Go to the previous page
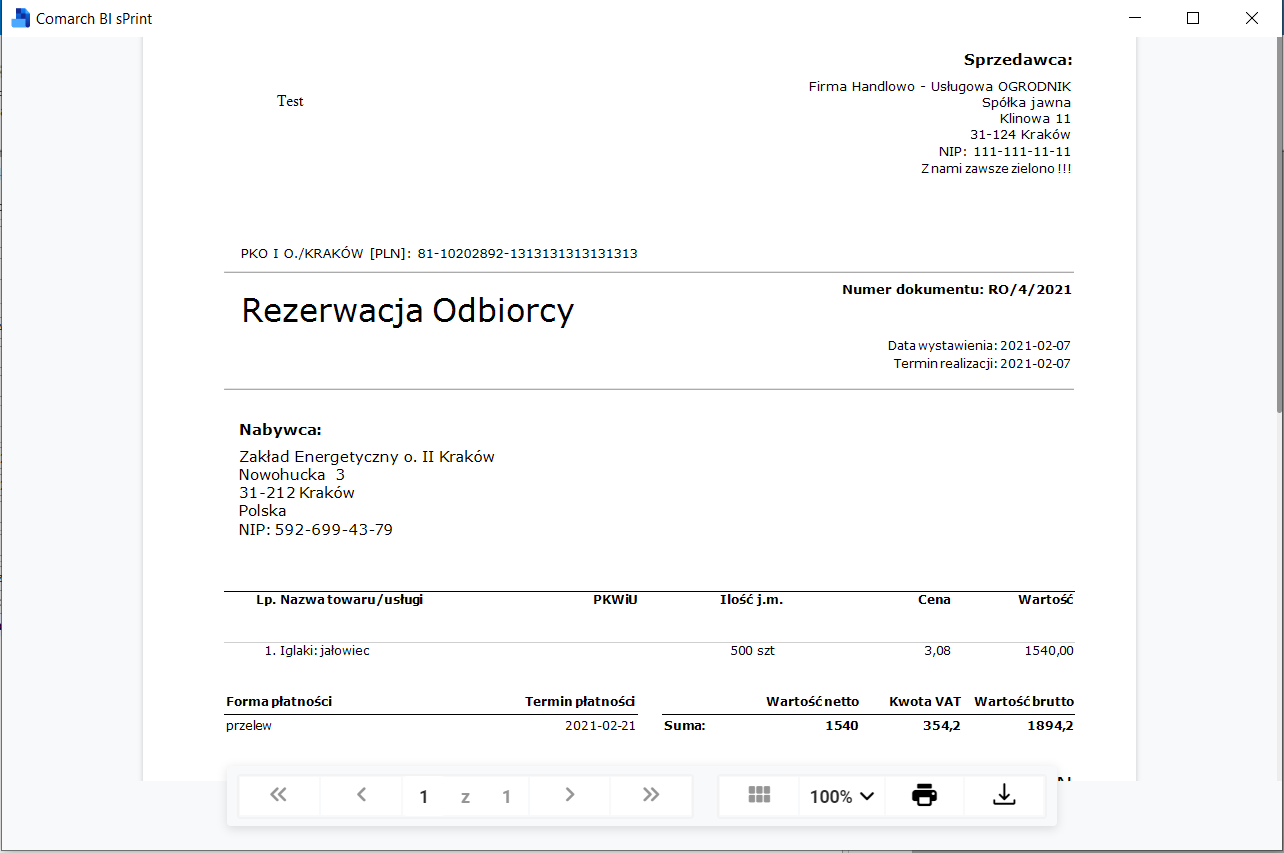The height and width of the screenshot is (853, 1284). click(361, 796)
